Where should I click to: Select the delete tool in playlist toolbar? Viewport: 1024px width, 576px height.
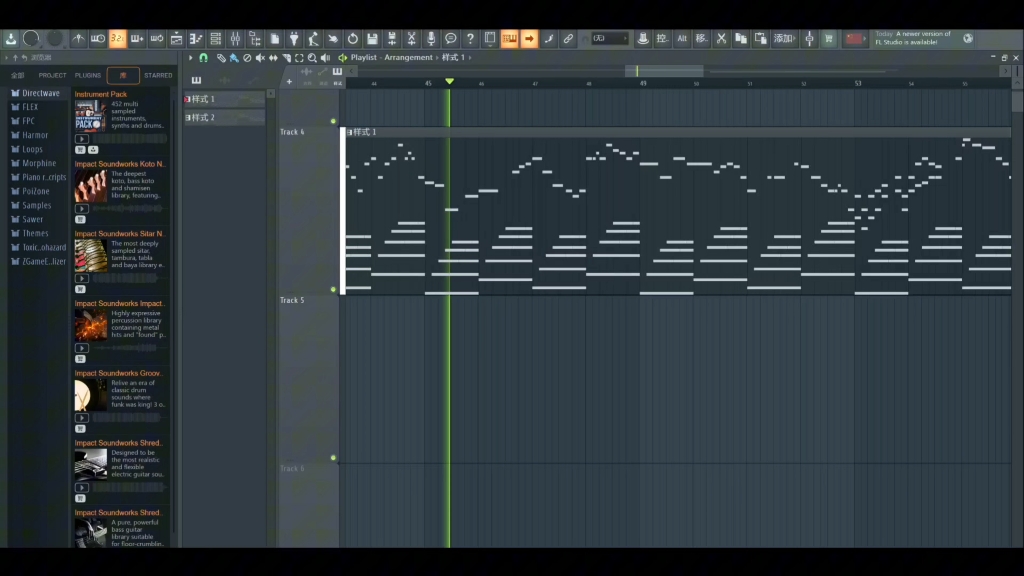tap(247, 58)
